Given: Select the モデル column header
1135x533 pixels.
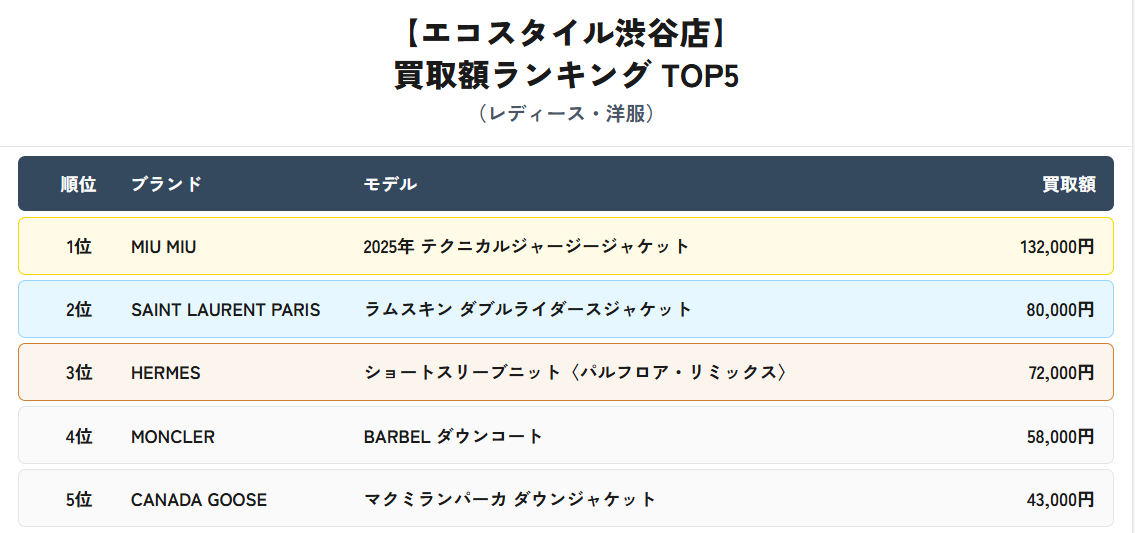Looking at the screenshot, I should tap(390, 184).
